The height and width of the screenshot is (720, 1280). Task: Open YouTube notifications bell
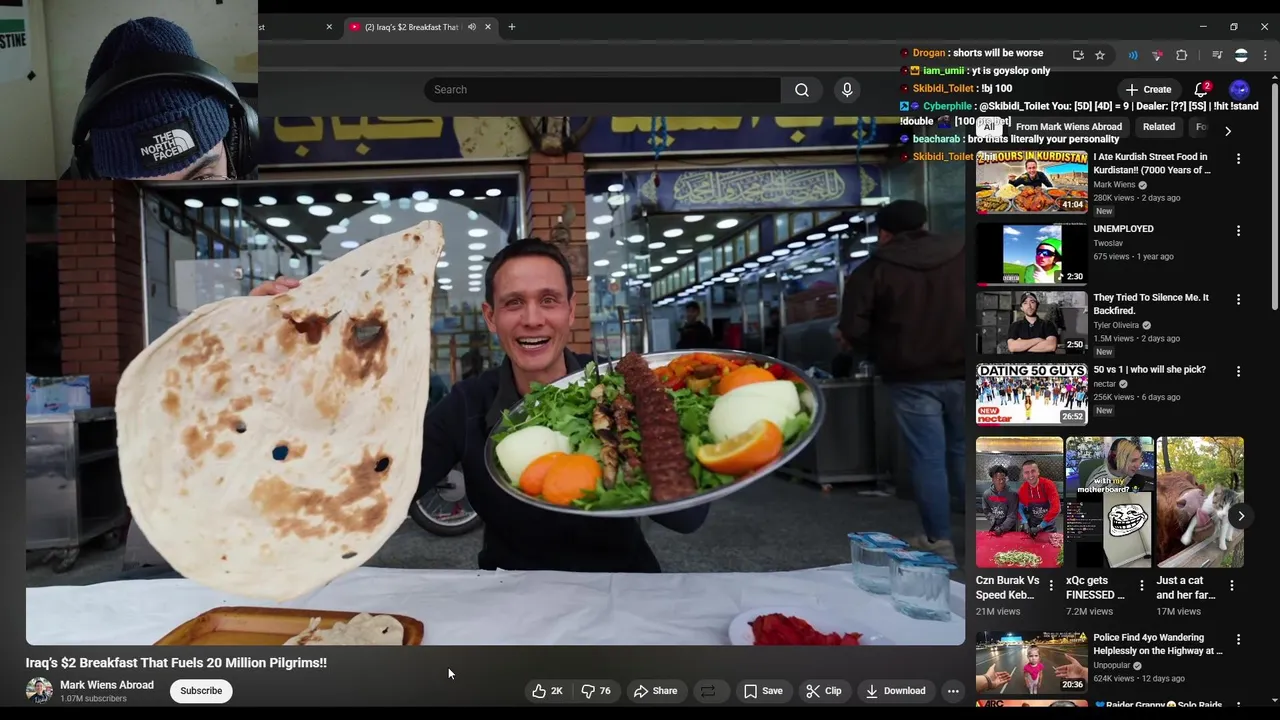pos(1201,90)
